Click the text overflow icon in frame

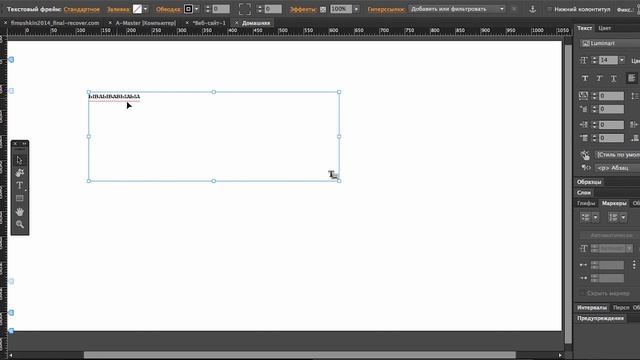click(x=333, y=175)
